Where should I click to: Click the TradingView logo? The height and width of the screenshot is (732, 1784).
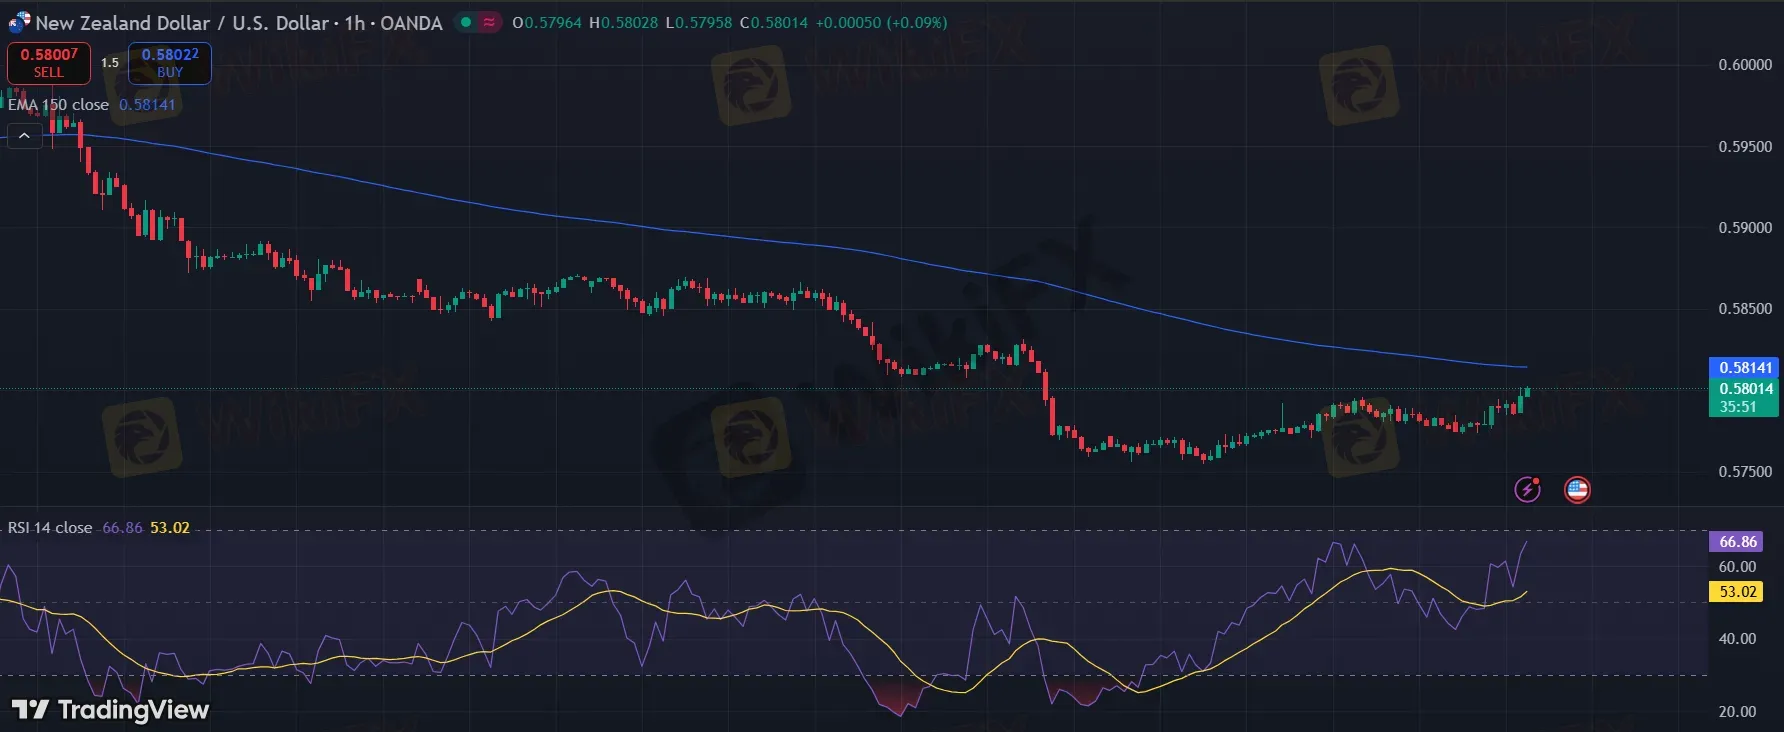(x=110, y=710)
